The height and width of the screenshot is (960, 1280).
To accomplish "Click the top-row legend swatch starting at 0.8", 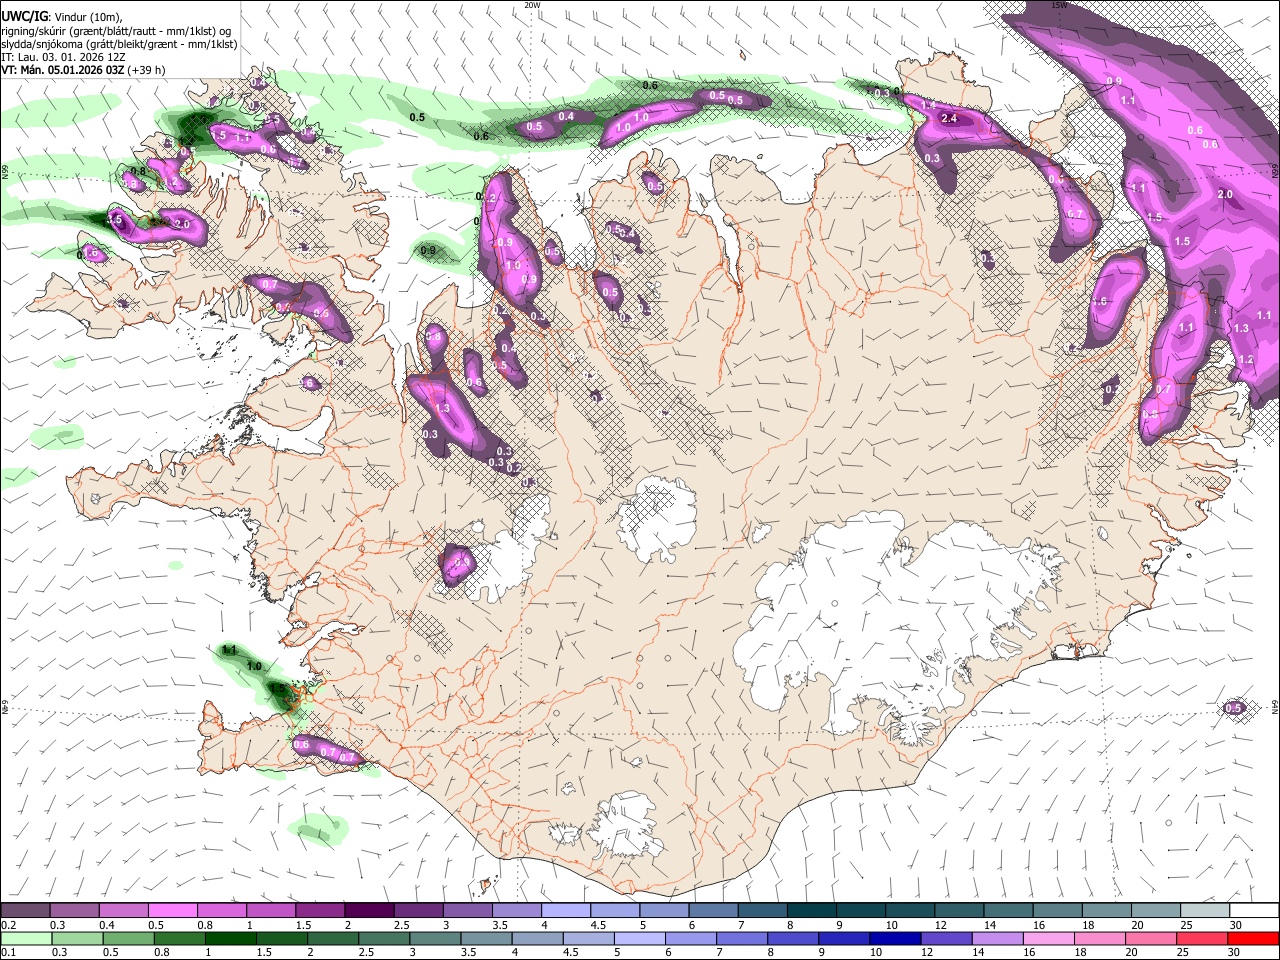I will pos(222,911).
